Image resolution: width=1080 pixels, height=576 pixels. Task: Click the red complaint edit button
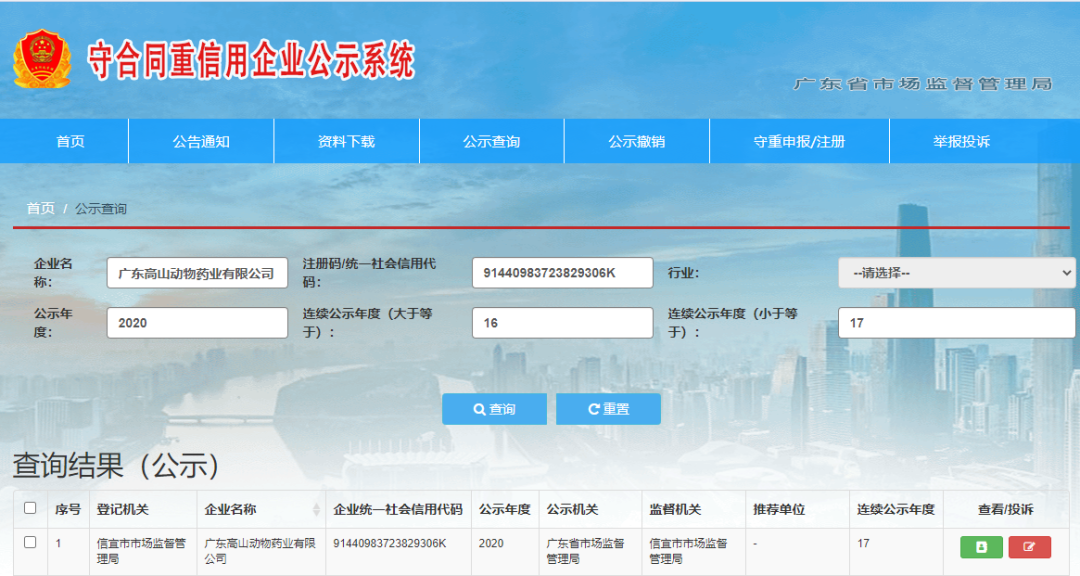(1029, 547)
